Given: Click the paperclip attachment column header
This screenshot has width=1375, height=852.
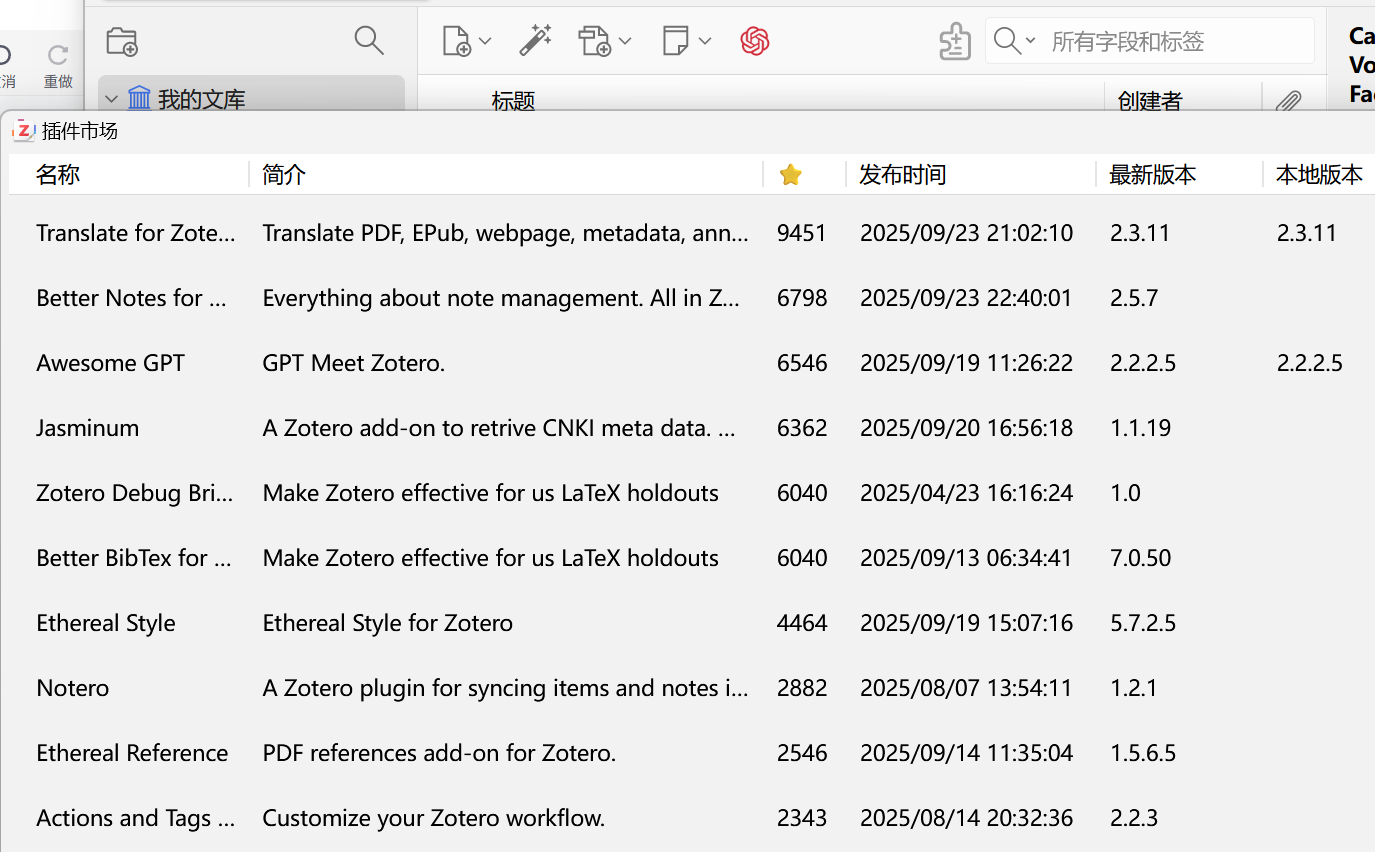Looking at the screenshot, I should pyautogui.click(x=1289, y=101).
